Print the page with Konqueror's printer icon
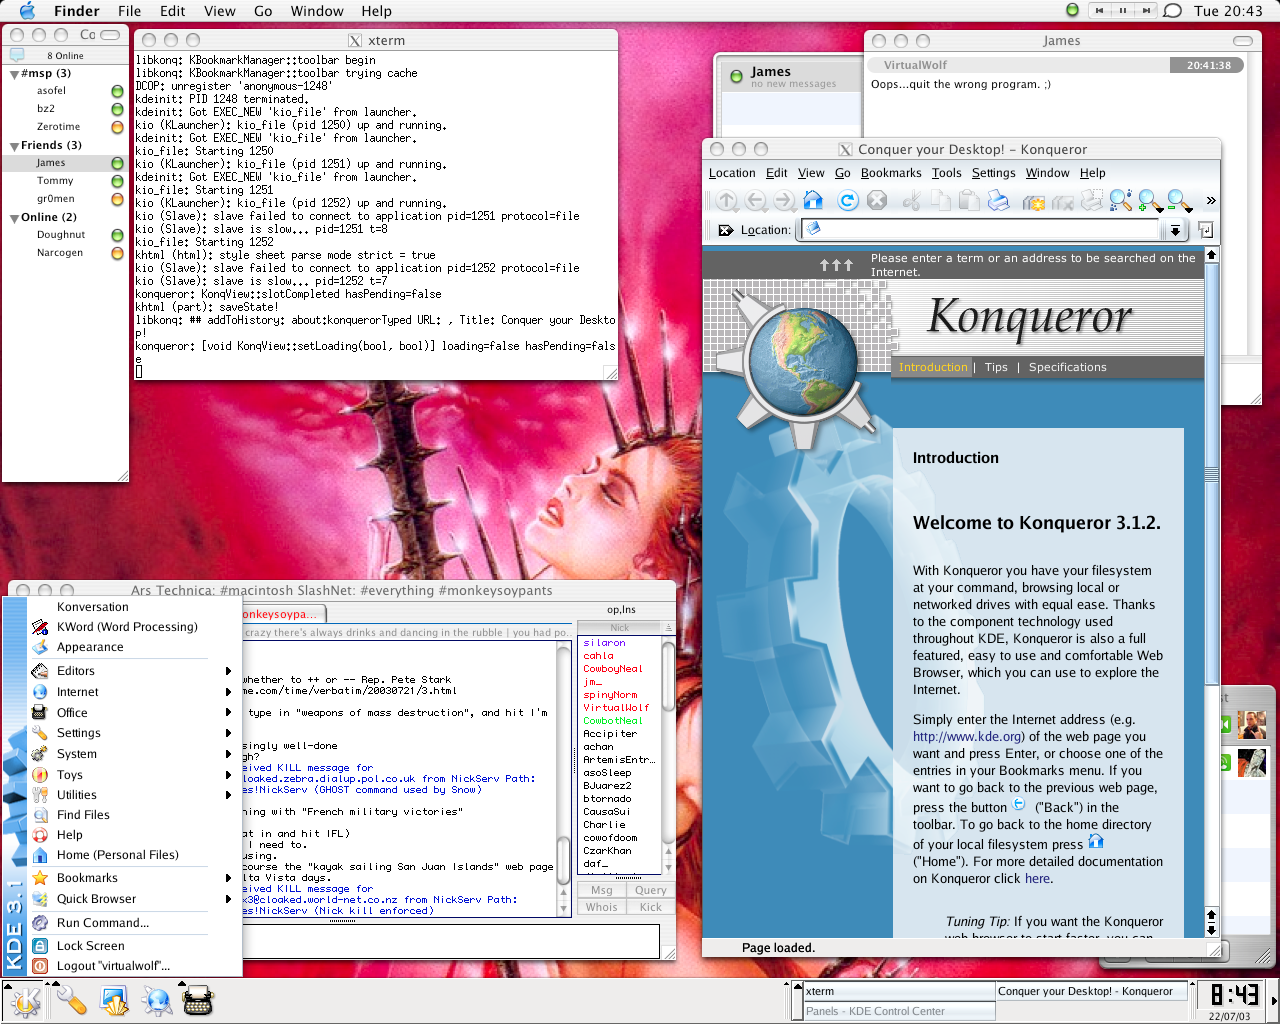The image size is (1280, 1024). pos(998,200)
